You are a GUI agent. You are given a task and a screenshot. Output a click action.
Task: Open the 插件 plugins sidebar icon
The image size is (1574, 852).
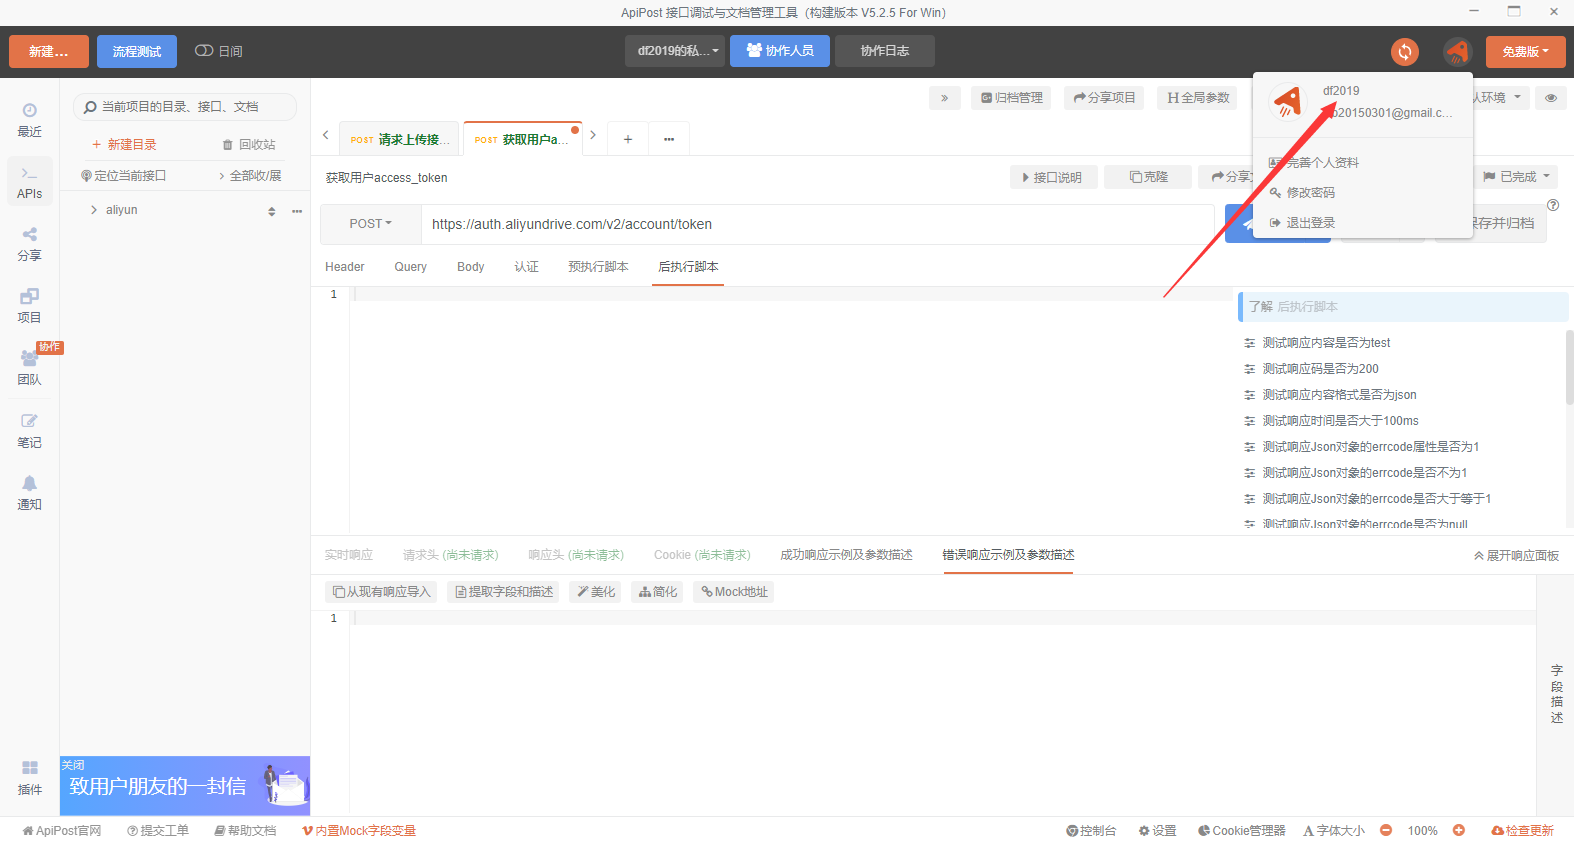[30, 778]
